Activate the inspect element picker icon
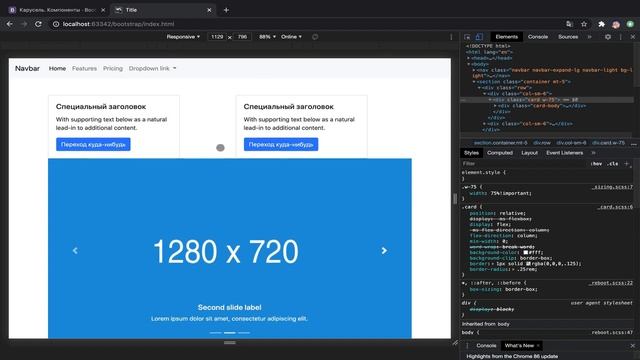The width and height of the screenshot is (640, 360). click(x=467, y=37)
